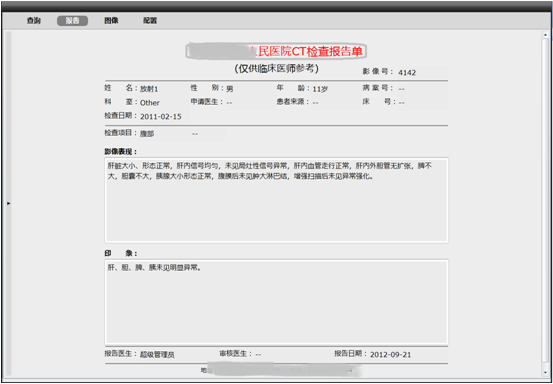Click the 床号 label
The image size is (553, 384).
click(378, 102)
